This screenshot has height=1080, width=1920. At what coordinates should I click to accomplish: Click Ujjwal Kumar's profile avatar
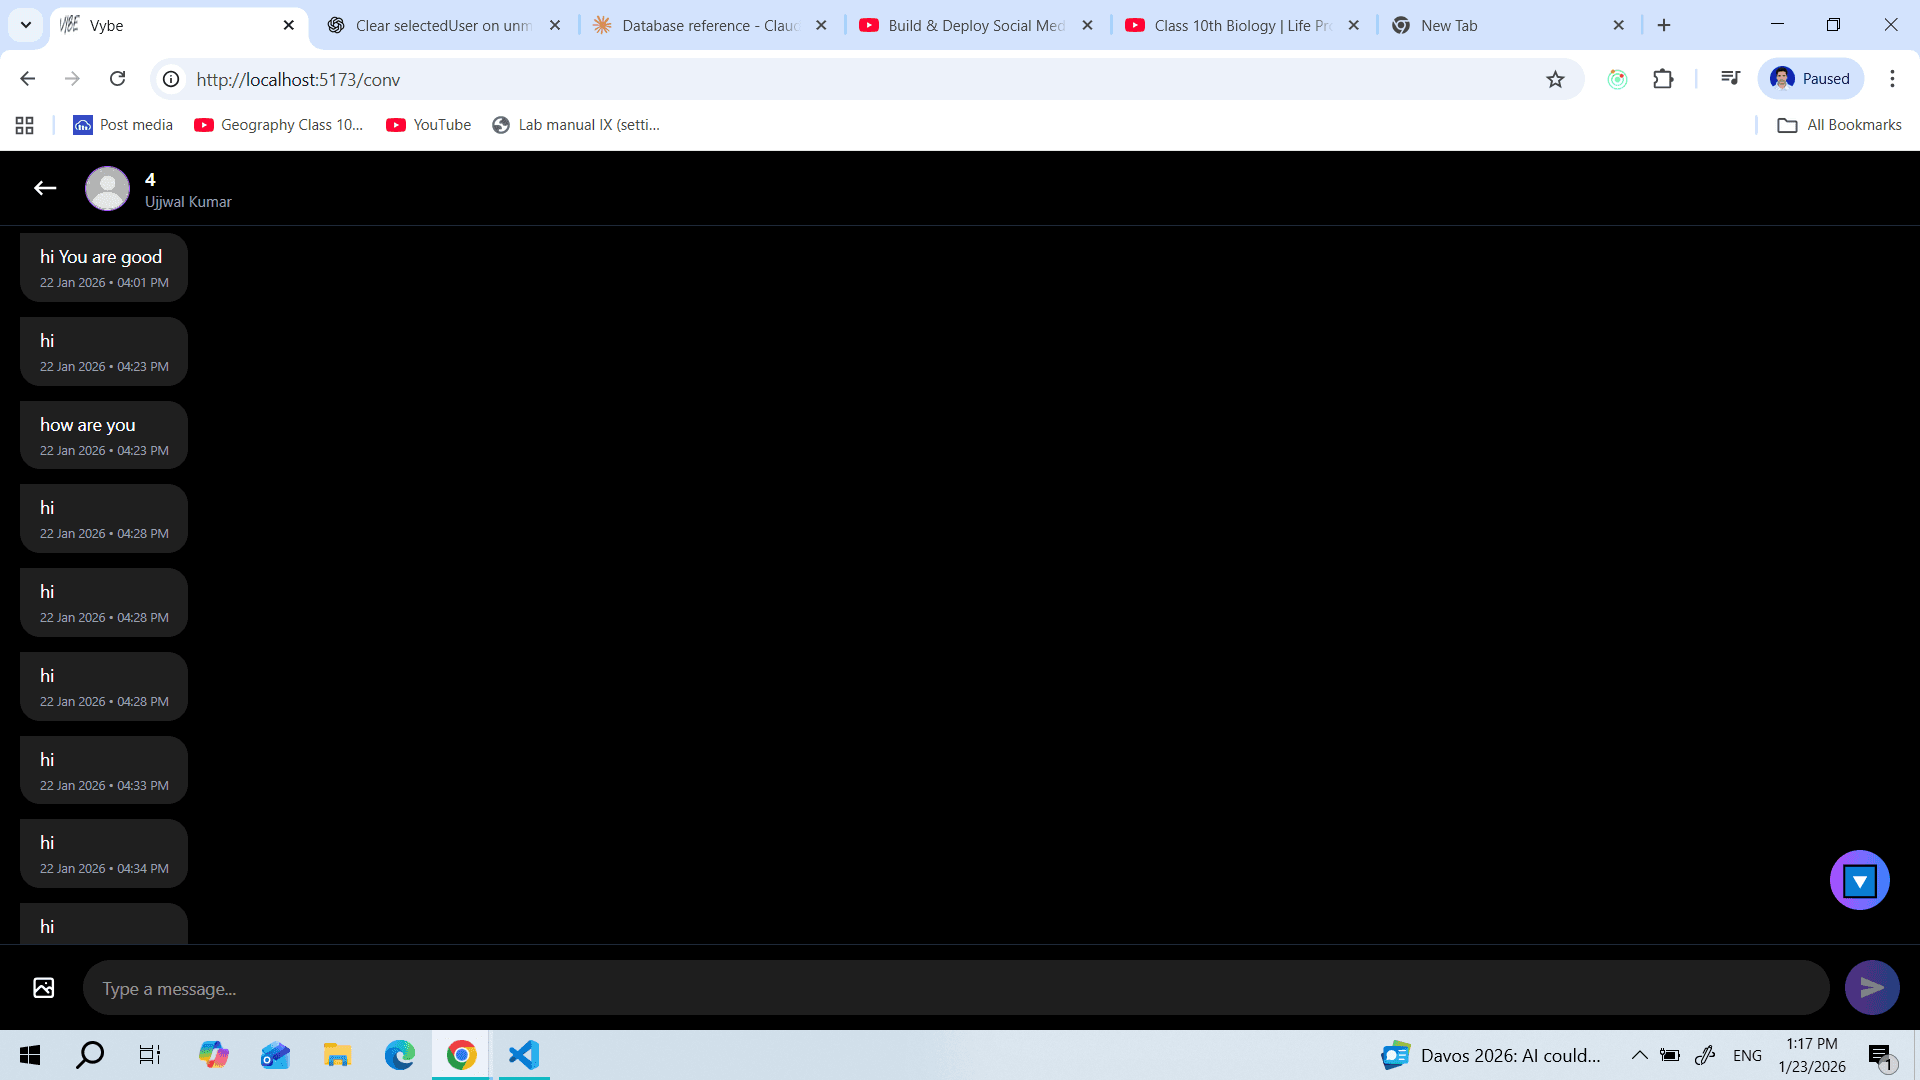pyautogui.click(x=107, y=188)
